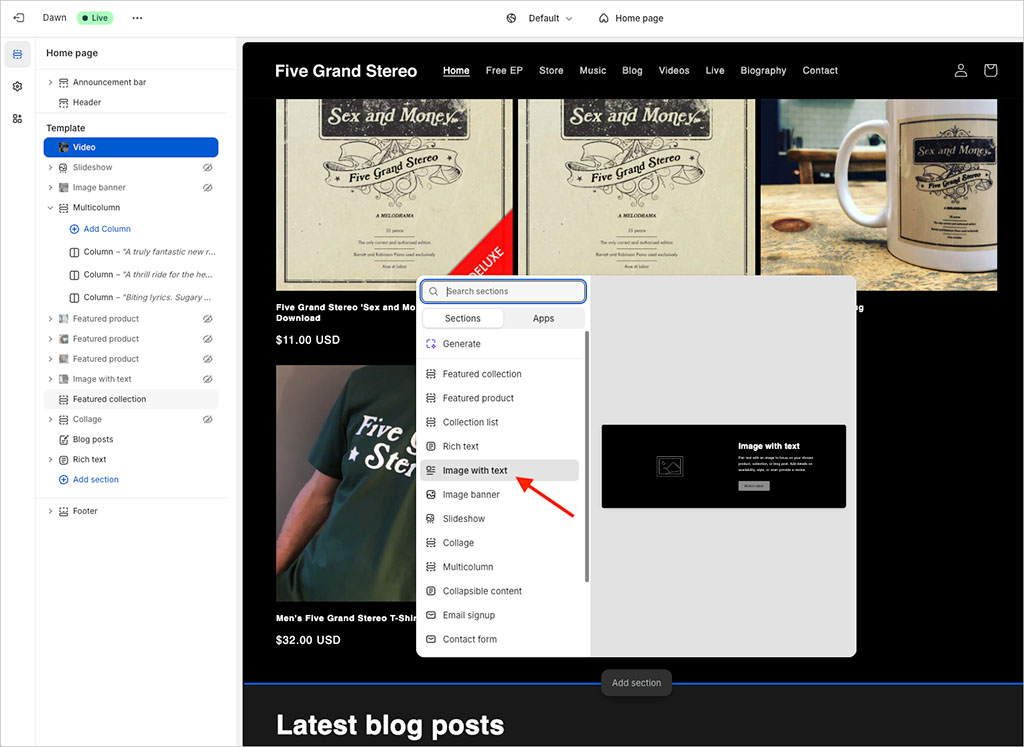Choose Multicolumn from section picker list
The width and height of the screenshot is (1024, 747).
pyautogui.click(x=500, y=567)
